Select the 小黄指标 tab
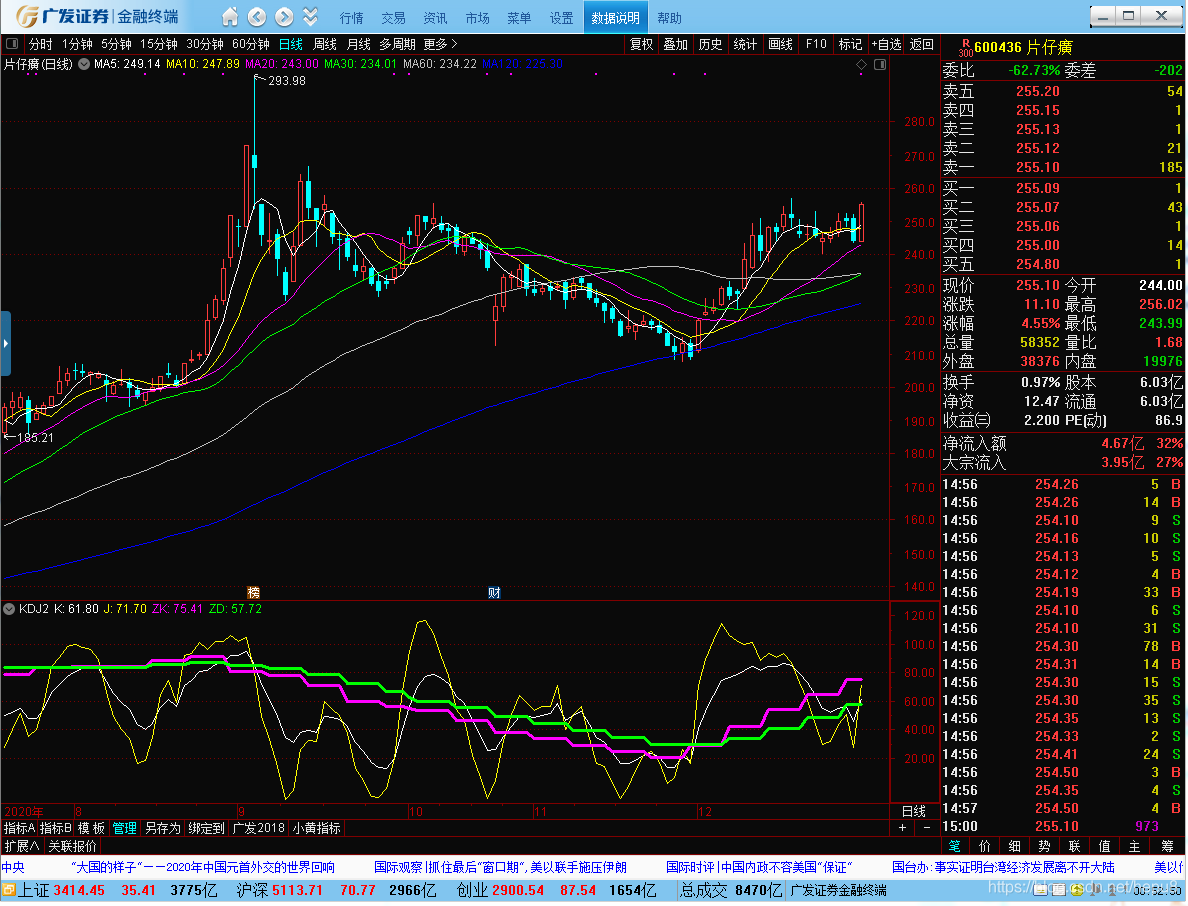This screenshot has width=1188, height=906. pyautogui.click(x=317, y=828)
